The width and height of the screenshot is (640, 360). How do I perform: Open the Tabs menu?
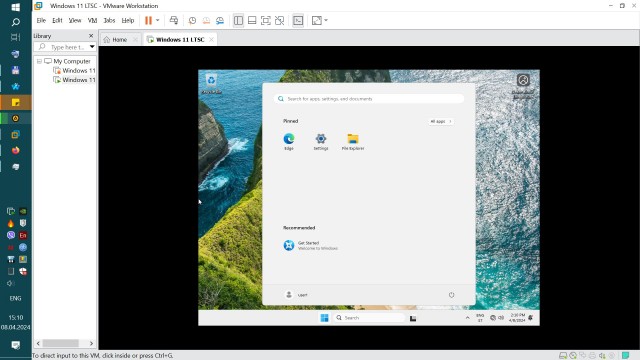click(x=109, y=20)
